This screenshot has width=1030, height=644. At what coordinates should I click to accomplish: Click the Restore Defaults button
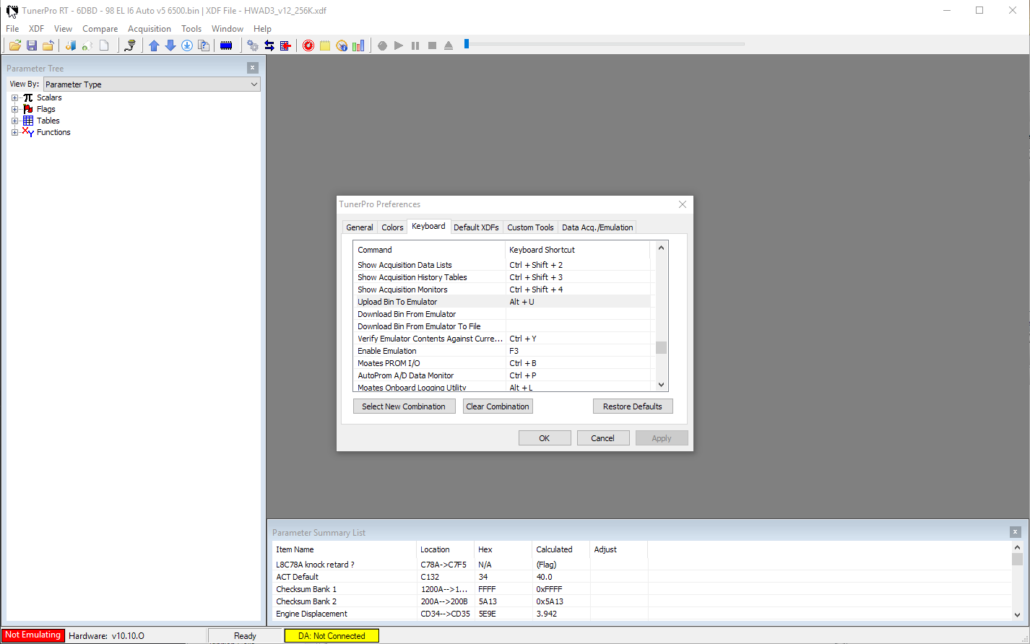(633, 406)
